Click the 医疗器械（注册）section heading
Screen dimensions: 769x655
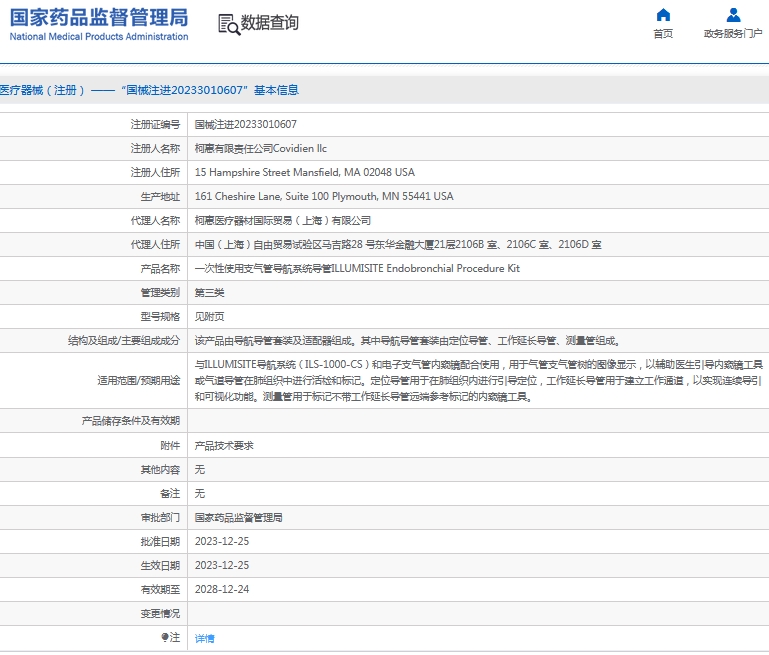click(42, 90)
